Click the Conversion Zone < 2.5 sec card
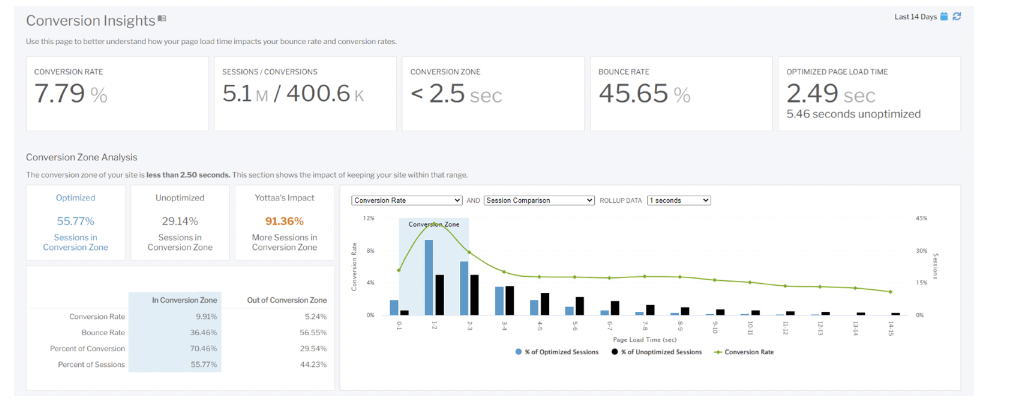This screenshot has height=418, width=1012. pyautogui.click(x=493, y=94)
